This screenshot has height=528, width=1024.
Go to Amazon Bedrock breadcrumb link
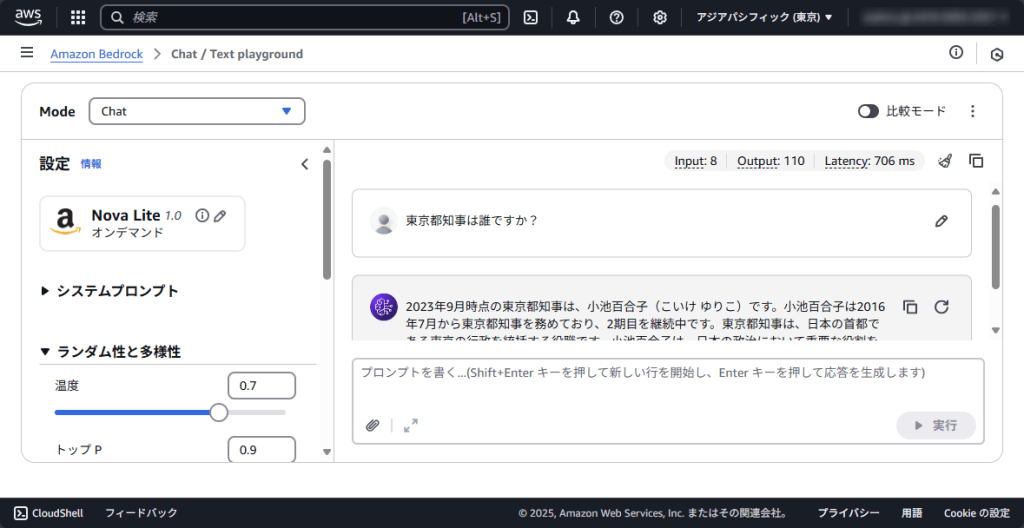97,54
